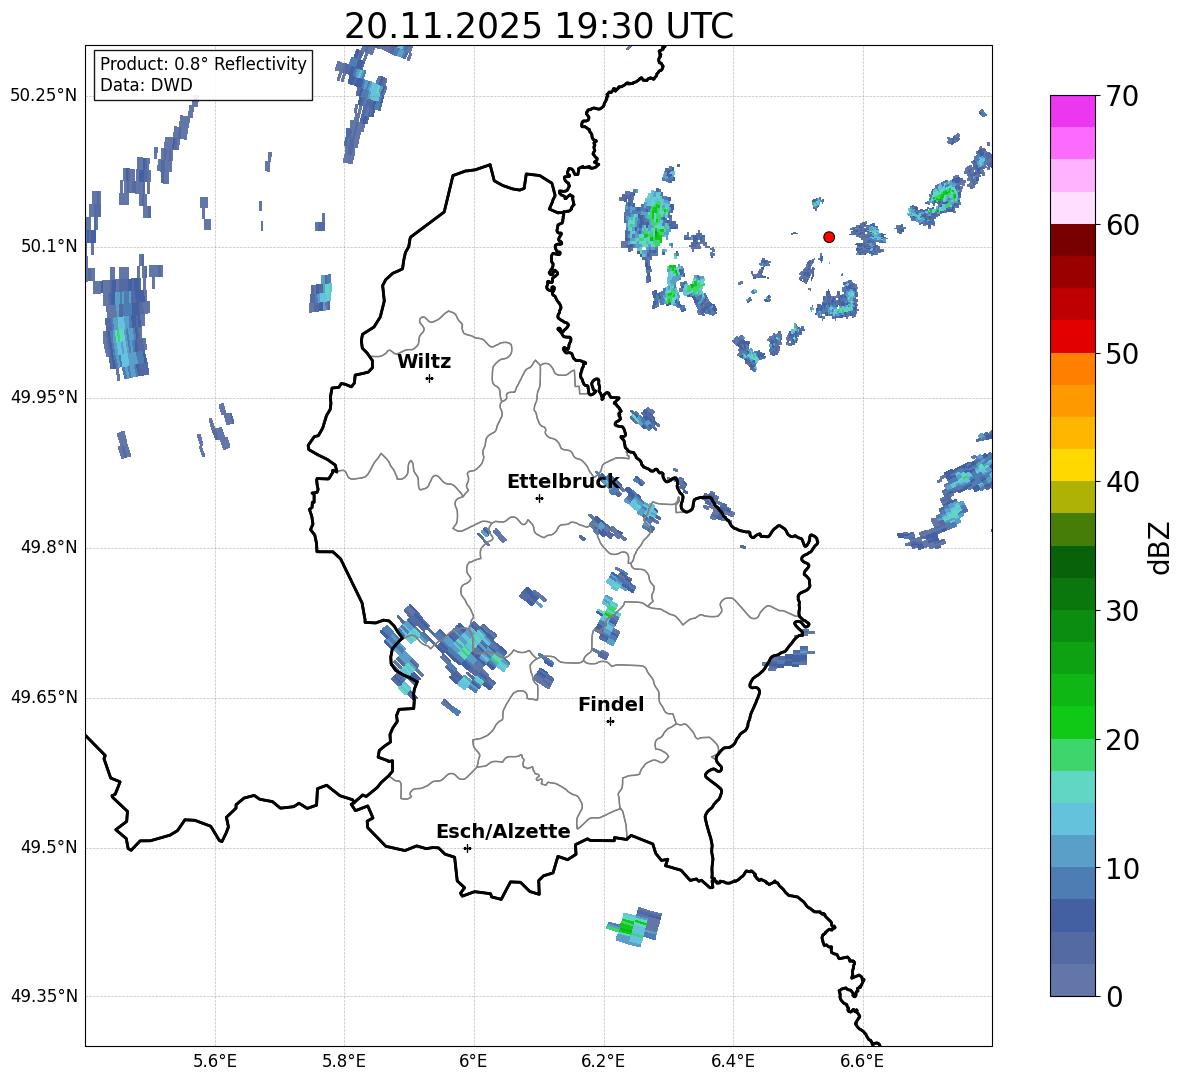Click the Wiltz station cross marker
The width and height of the screenshot is (1184, 1081).
click(430, 378)
